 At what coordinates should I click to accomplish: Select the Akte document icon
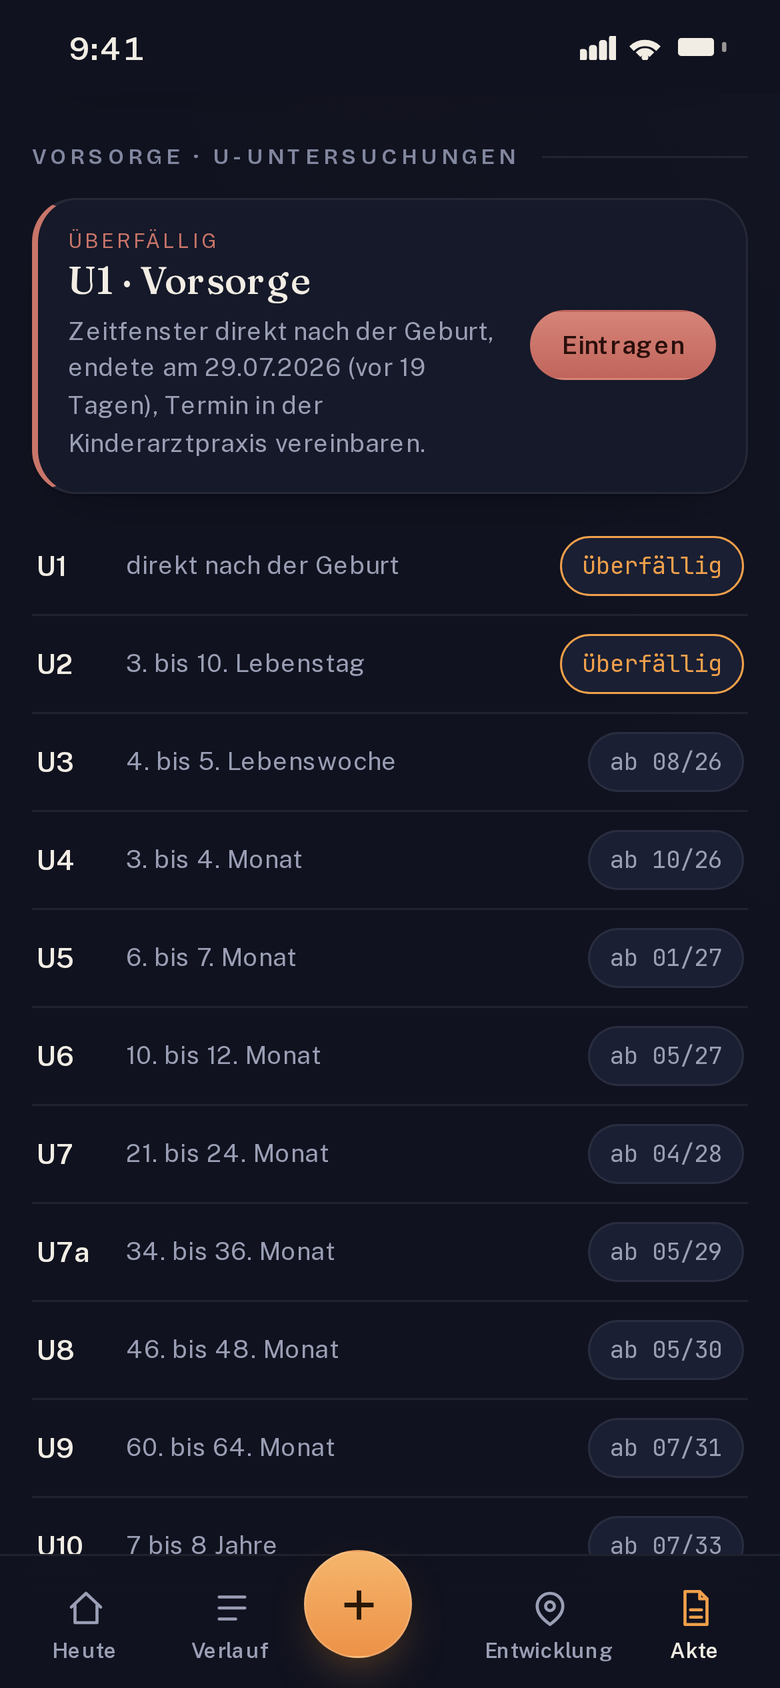point(695,1608)
